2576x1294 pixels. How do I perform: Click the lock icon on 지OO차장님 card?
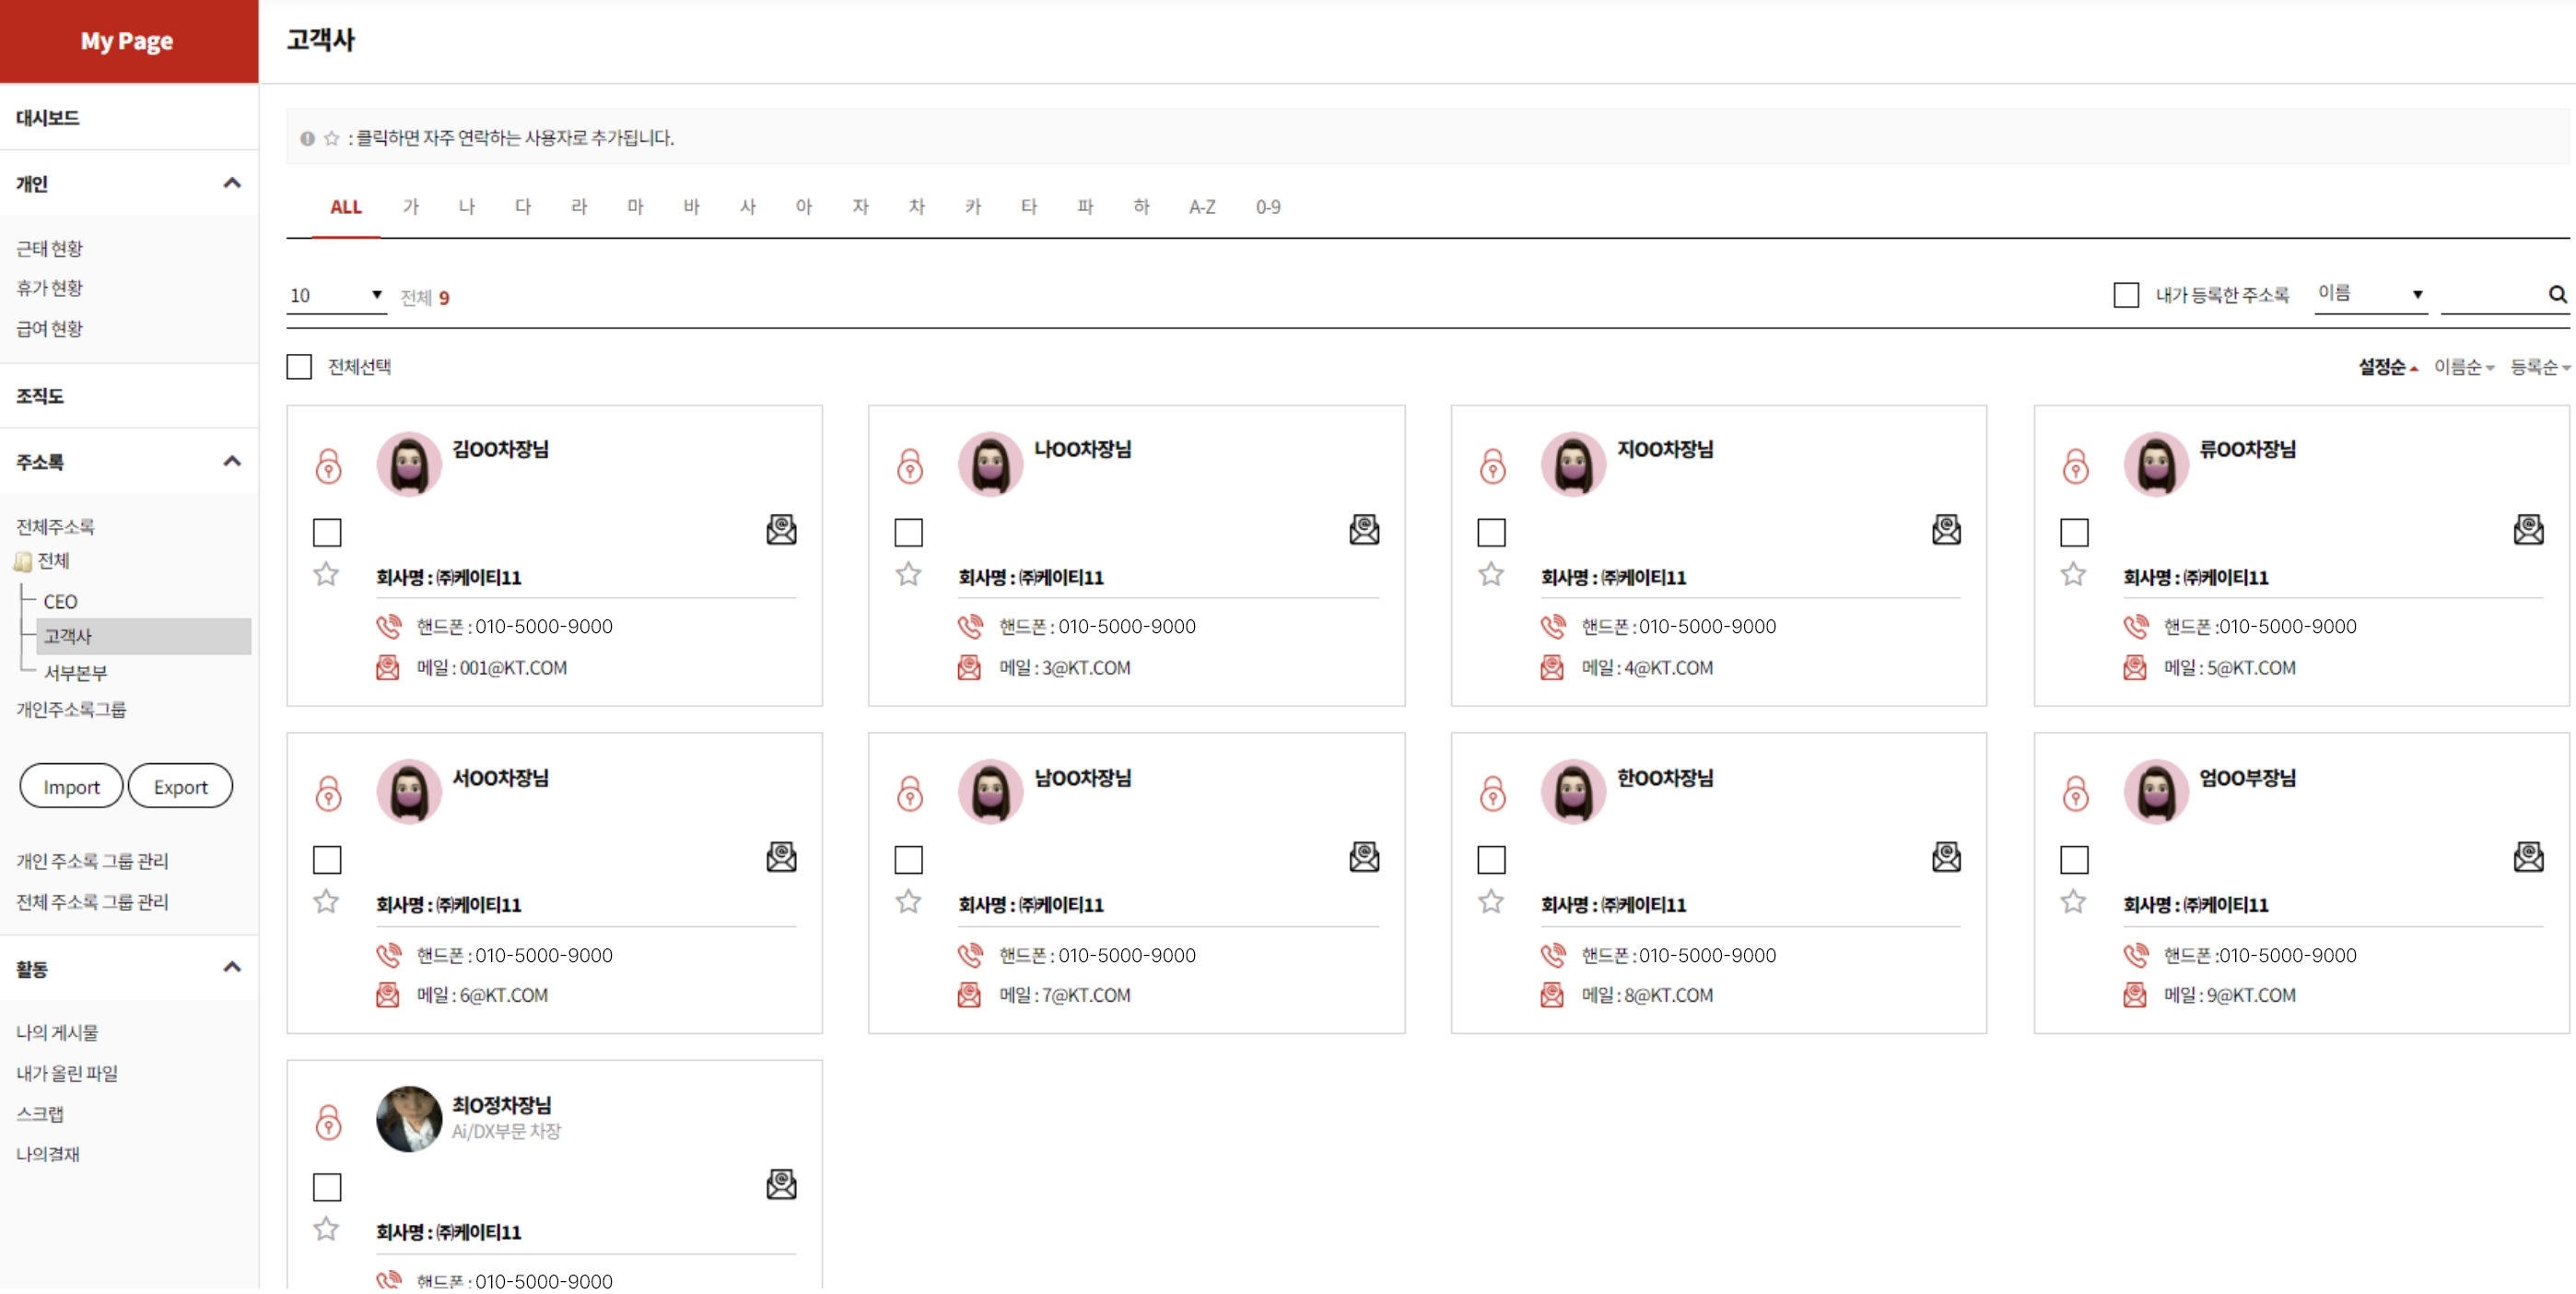pyautogui.click(x=1493, y=466)
